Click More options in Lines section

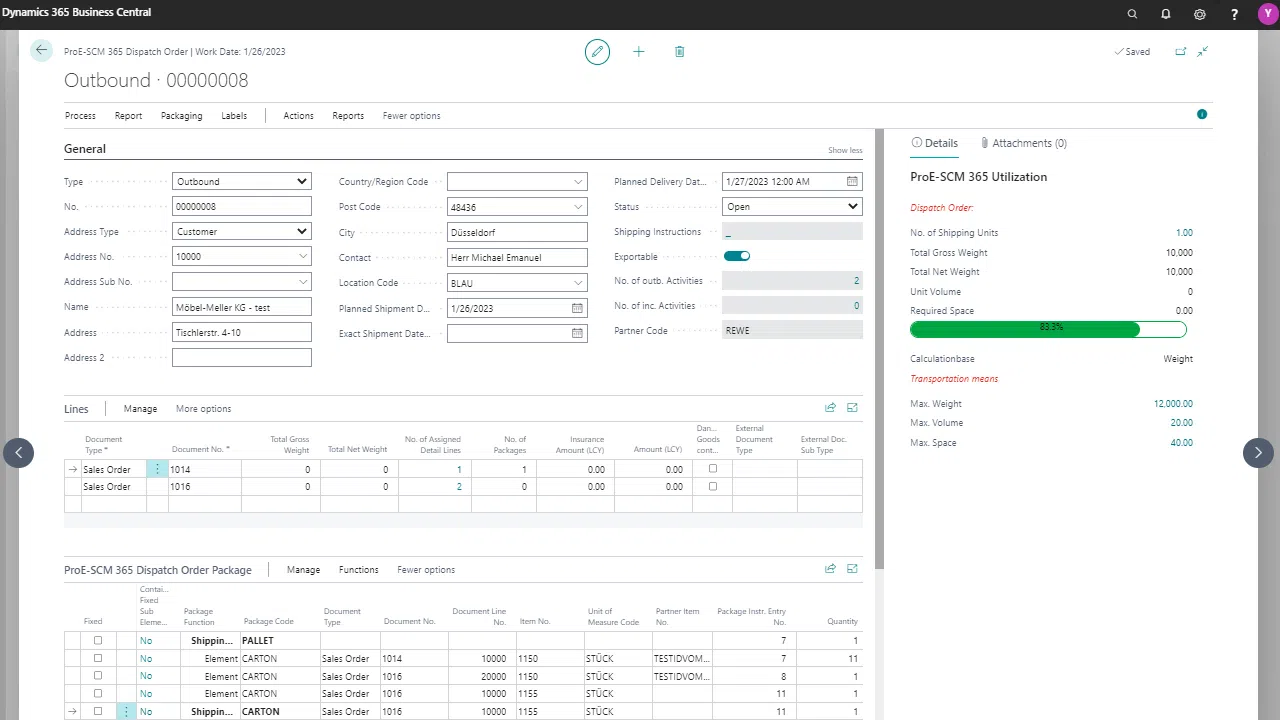[x=203, y=409]
